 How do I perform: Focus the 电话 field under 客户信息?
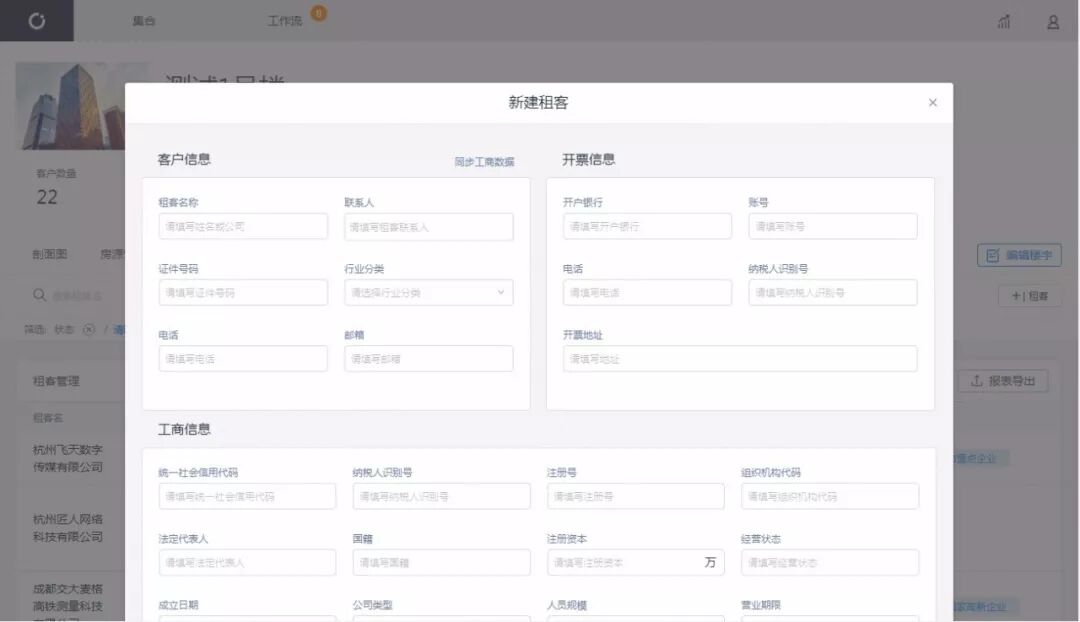(243, 359)
